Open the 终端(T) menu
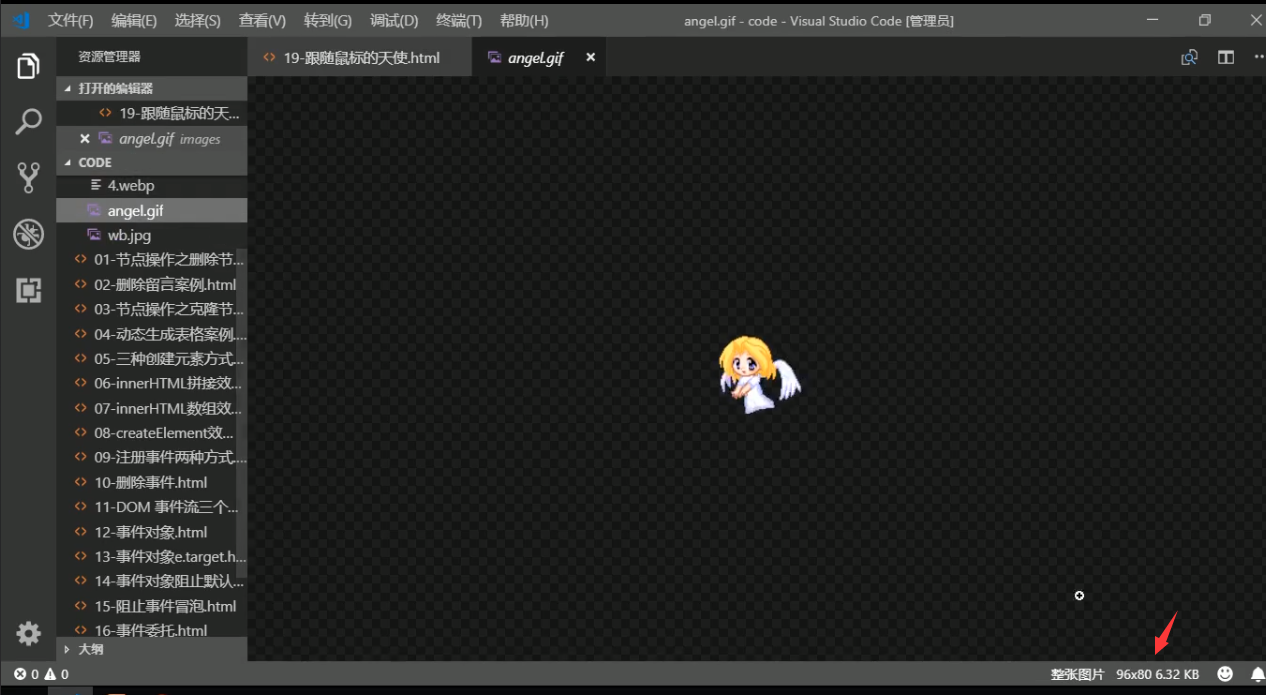 pyautogui.click(x=459, y=20)
